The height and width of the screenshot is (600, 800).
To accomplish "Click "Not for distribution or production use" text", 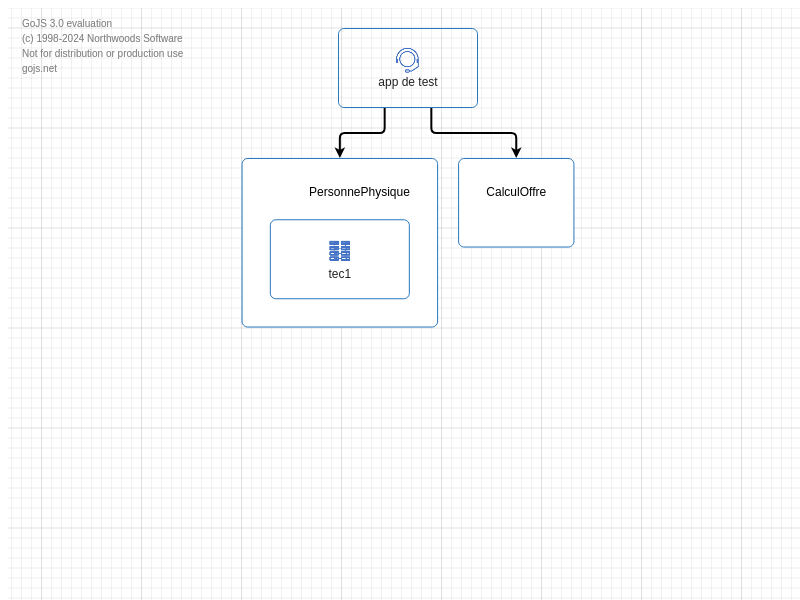I will 102,54.
